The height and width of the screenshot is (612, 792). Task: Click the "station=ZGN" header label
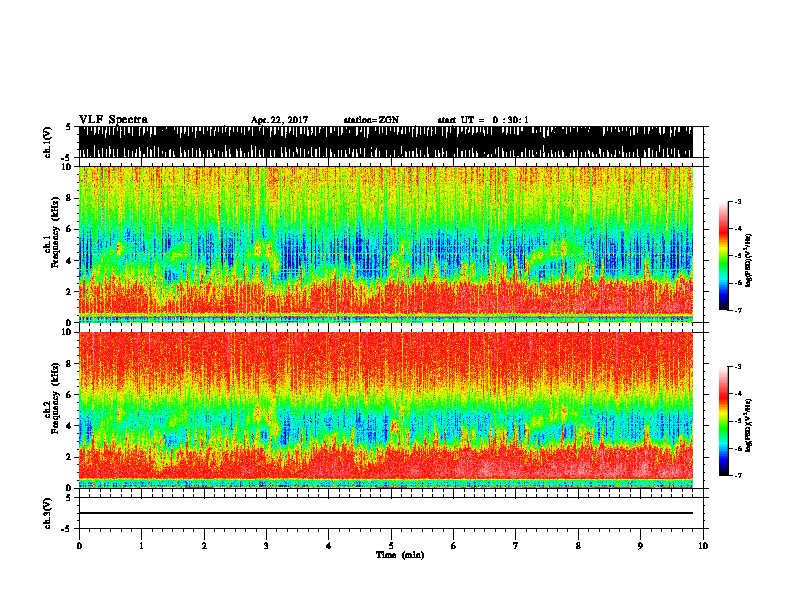click(371, 120)
